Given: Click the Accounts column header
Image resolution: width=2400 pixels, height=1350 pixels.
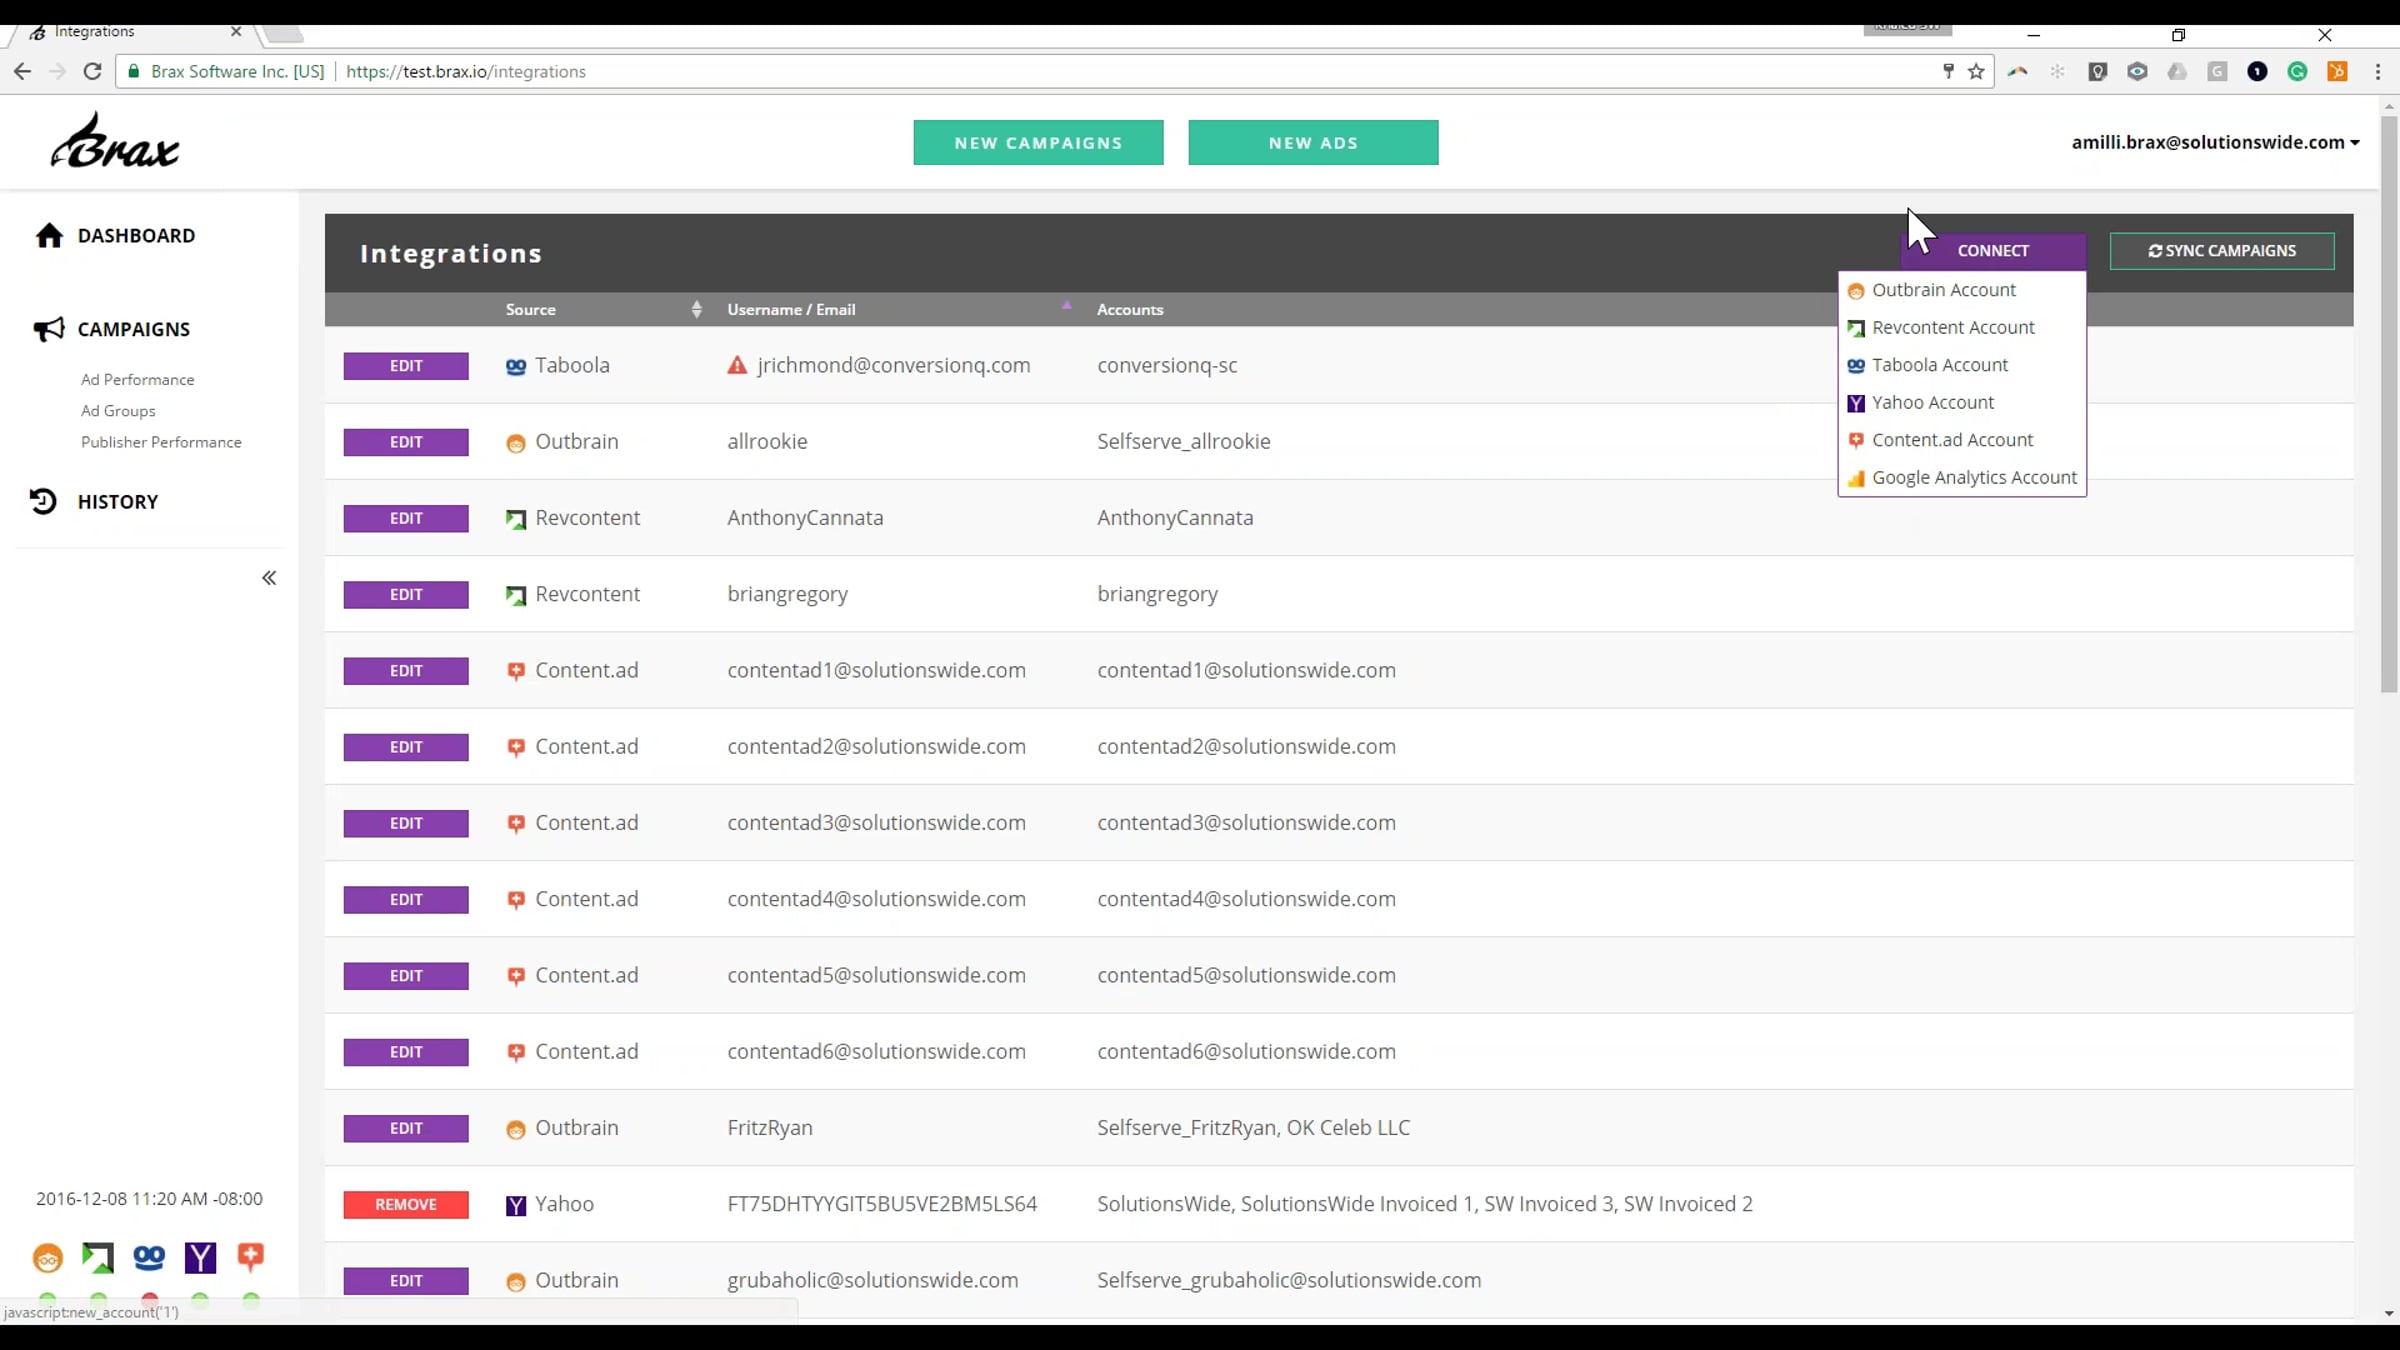Looking at the screenshot, I should [x=1130, y=309].
